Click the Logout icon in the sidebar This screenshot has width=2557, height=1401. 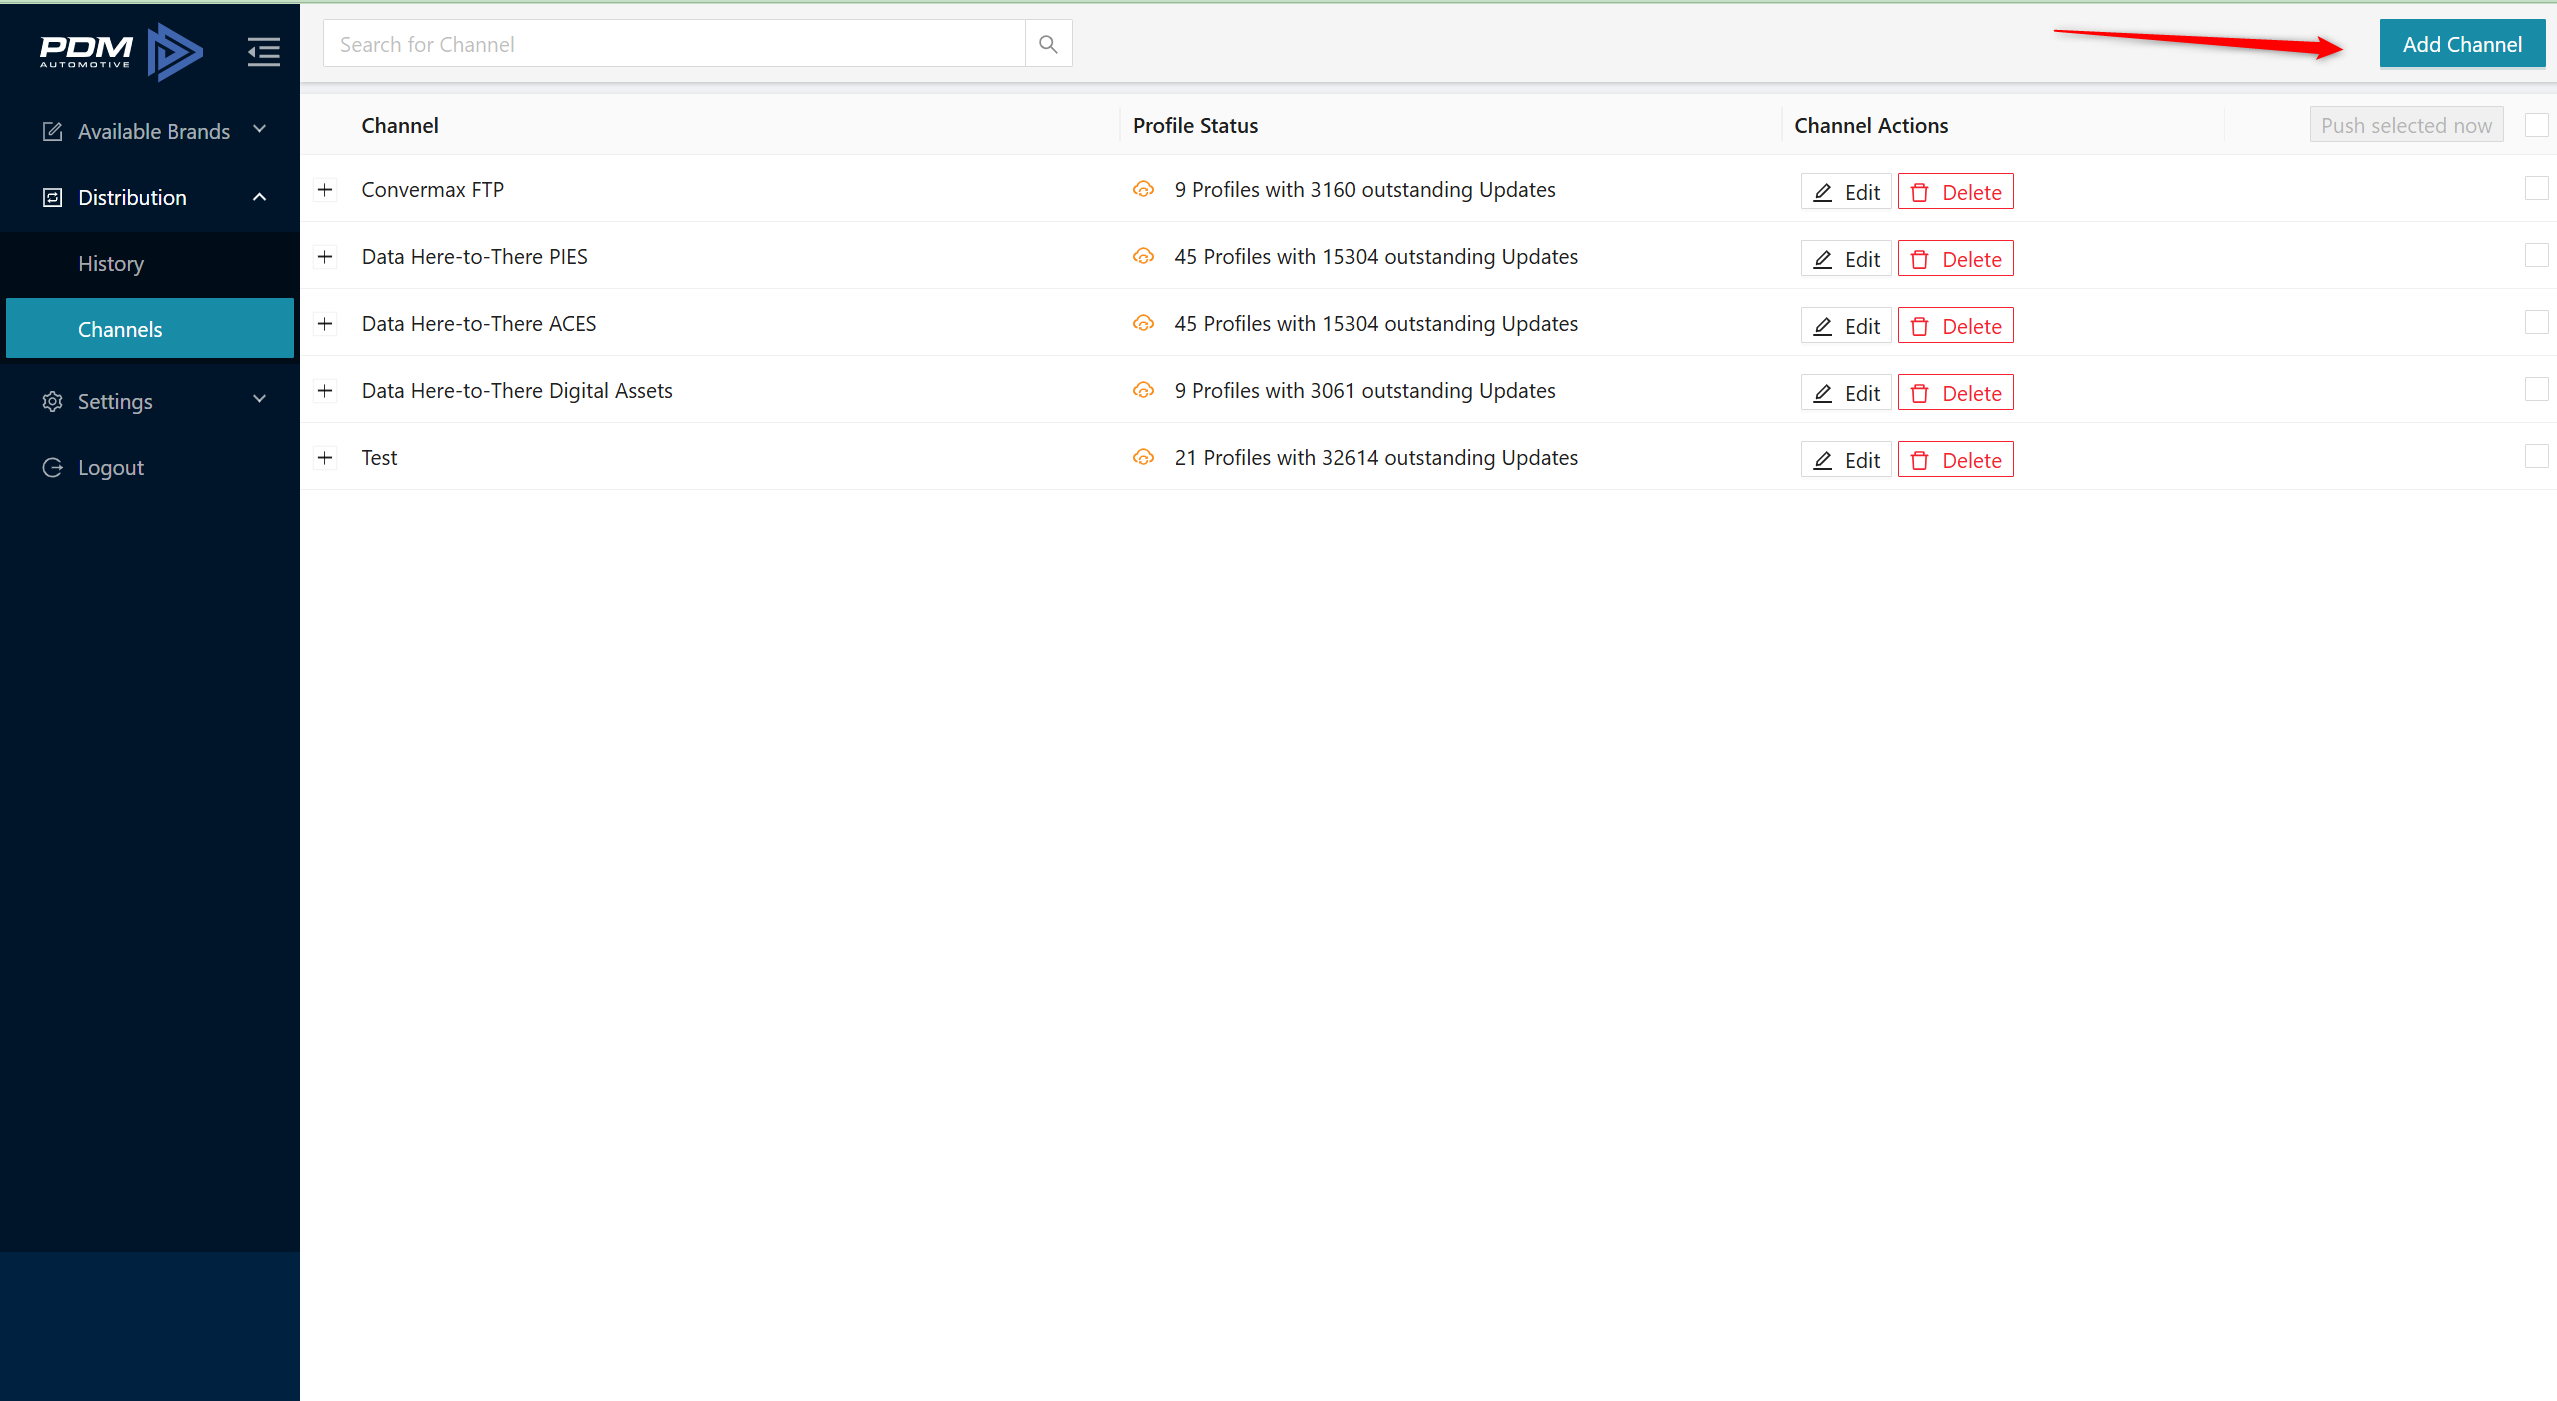52,467
